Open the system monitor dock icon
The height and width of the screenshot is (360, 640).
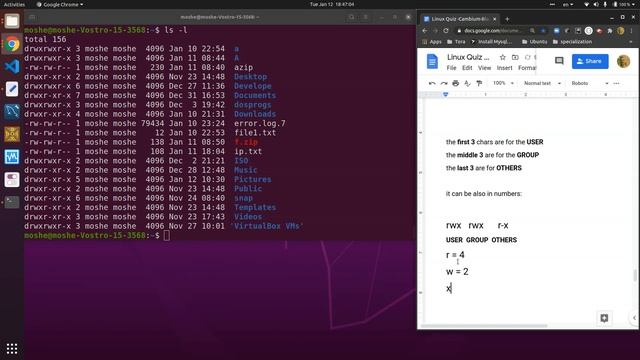pyautogui.click(x=12, y=156)
